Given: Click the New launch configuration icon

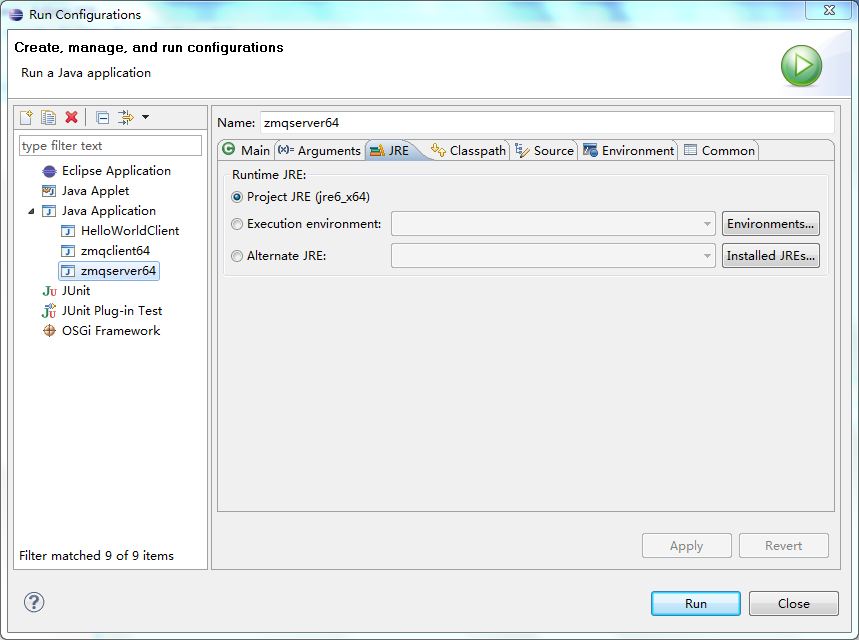Looking at the screenshot, I should [x=27, y=118].
